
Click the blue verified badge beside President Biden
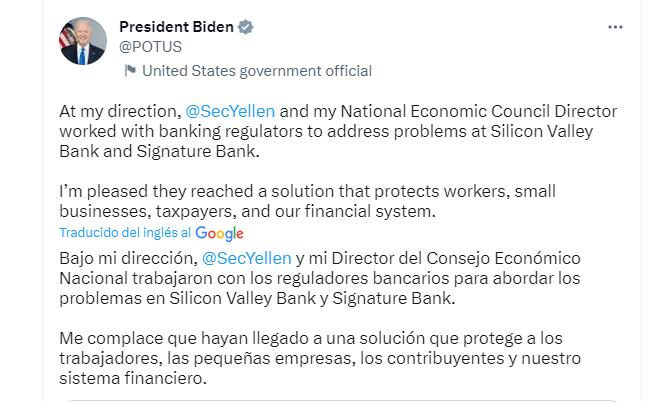(245, 26)
